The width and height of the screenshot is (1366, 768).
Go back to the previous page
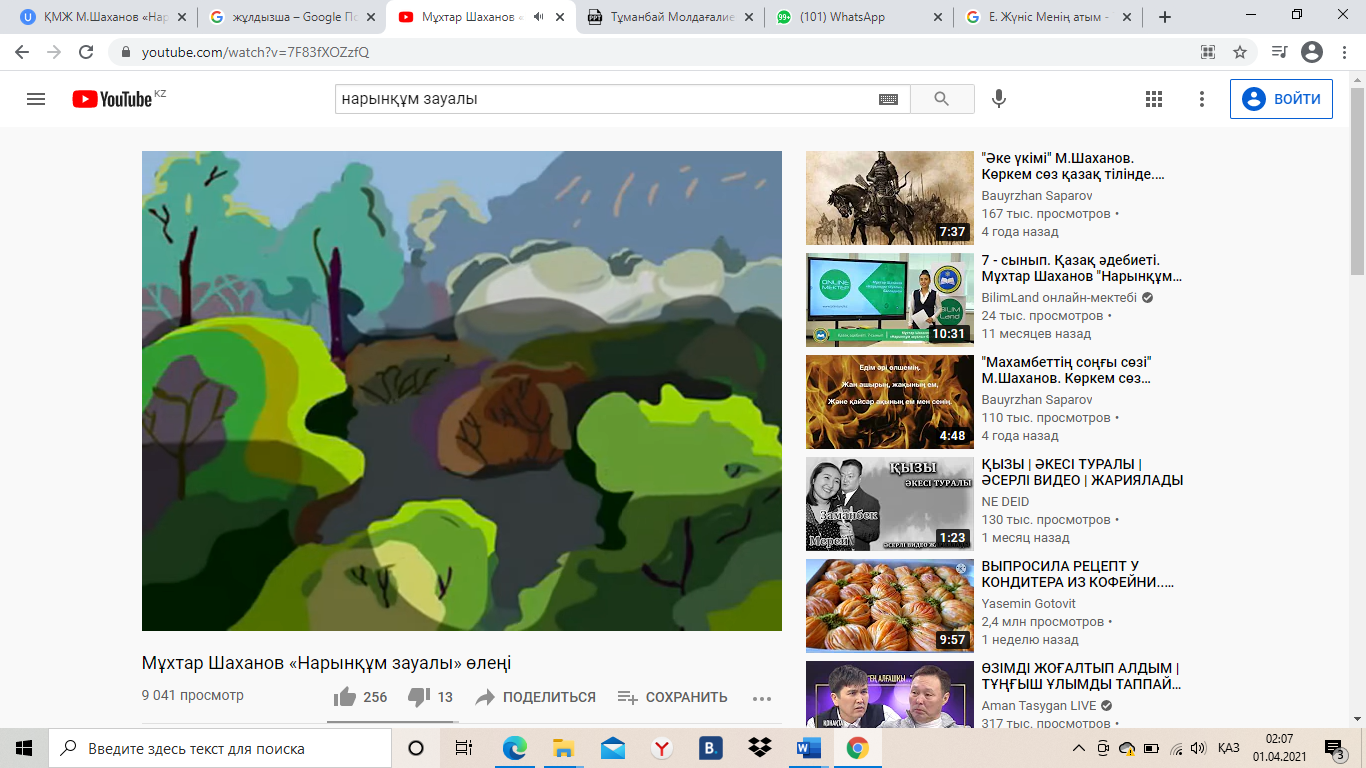[22, 52]
